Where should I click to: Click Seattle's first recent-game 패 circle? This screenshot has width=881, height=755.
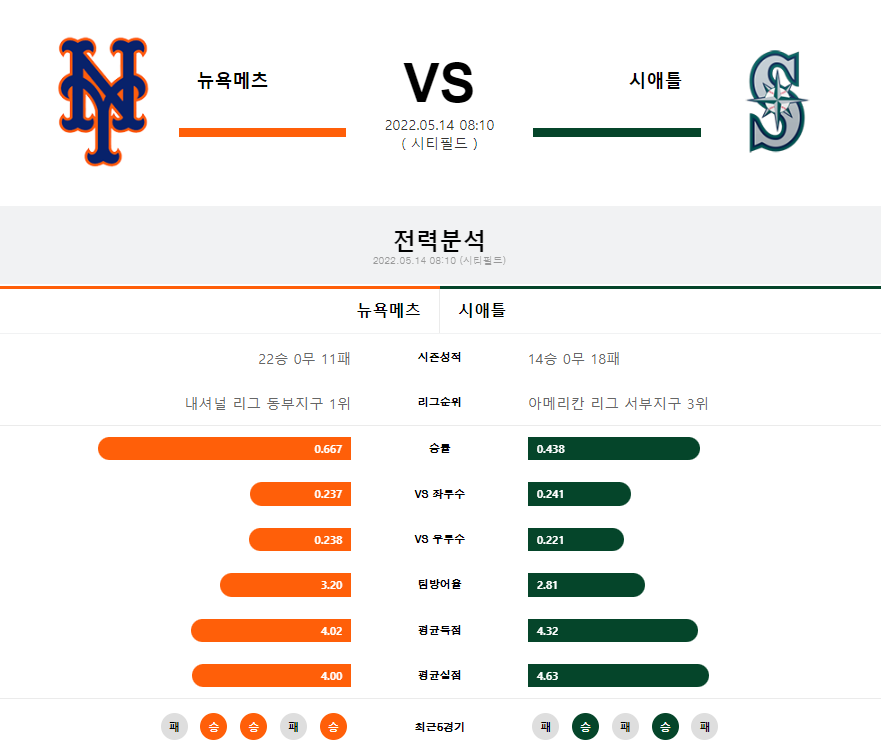(x=546, y=726)
